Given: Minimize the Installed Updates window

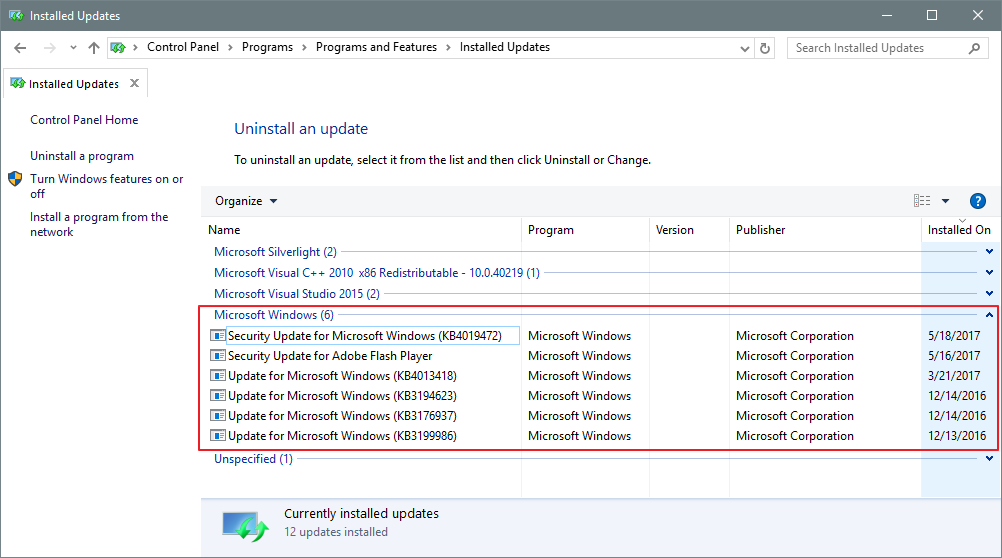Looking at the screenshot, I should 886,15.
